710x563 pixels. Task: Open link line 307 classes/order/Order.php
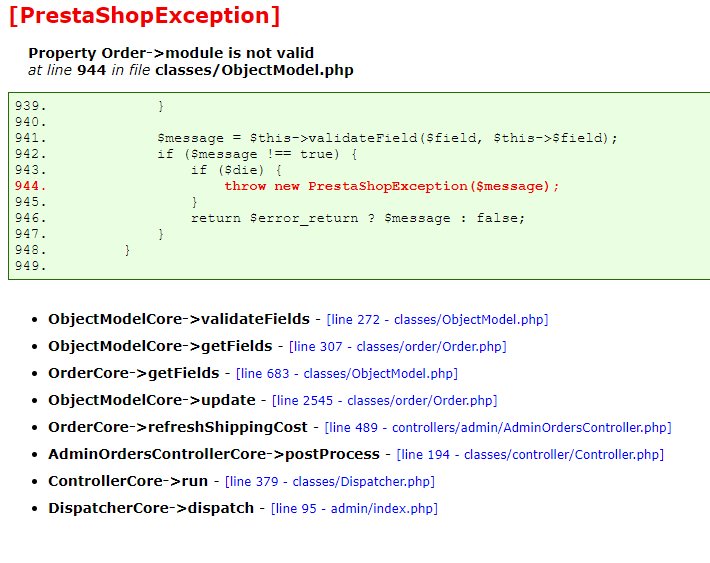click(x=398, y=347)
